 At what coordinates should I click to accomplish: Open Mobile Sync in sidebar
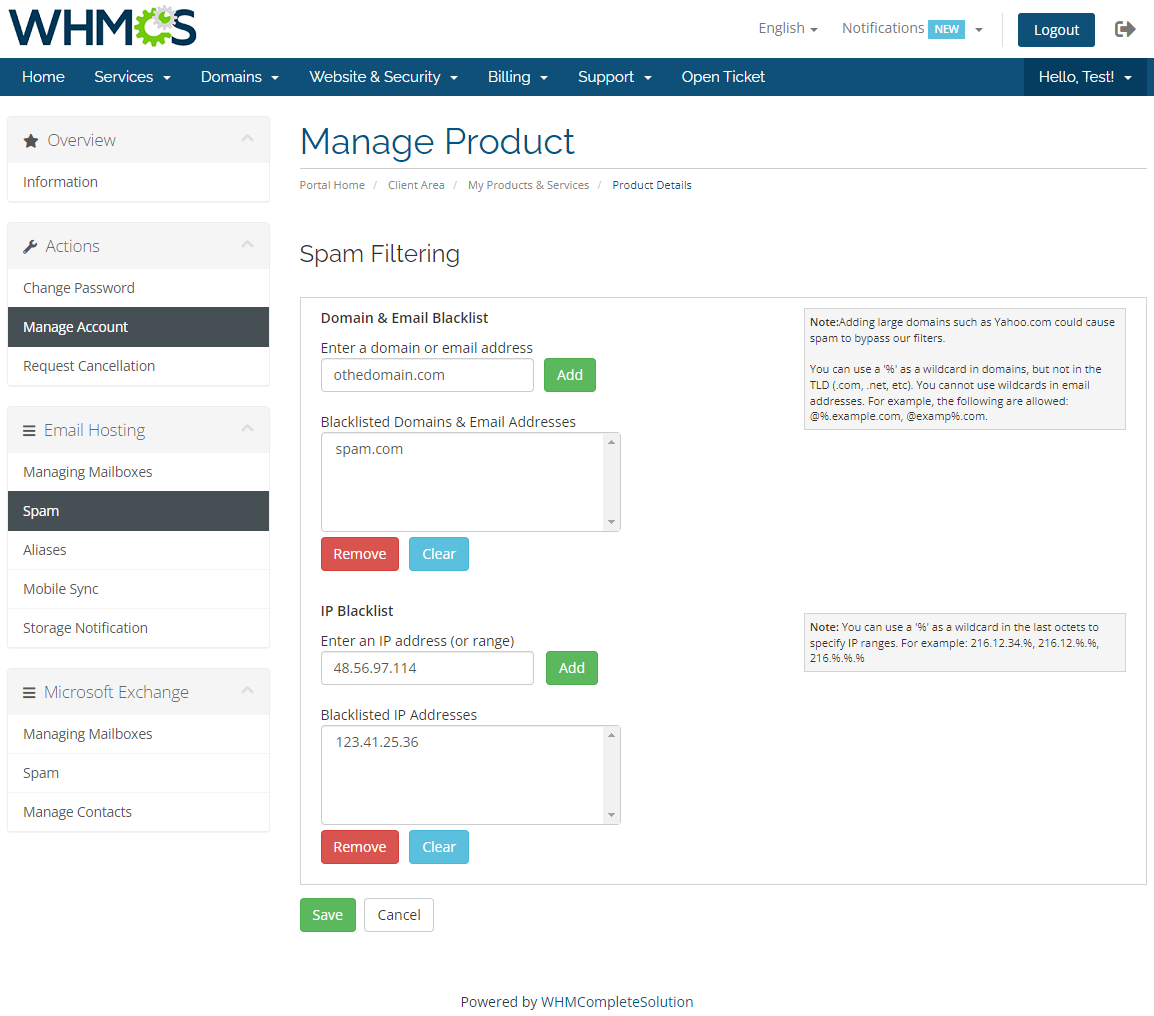pyautogui.click(x=138, y=589)
